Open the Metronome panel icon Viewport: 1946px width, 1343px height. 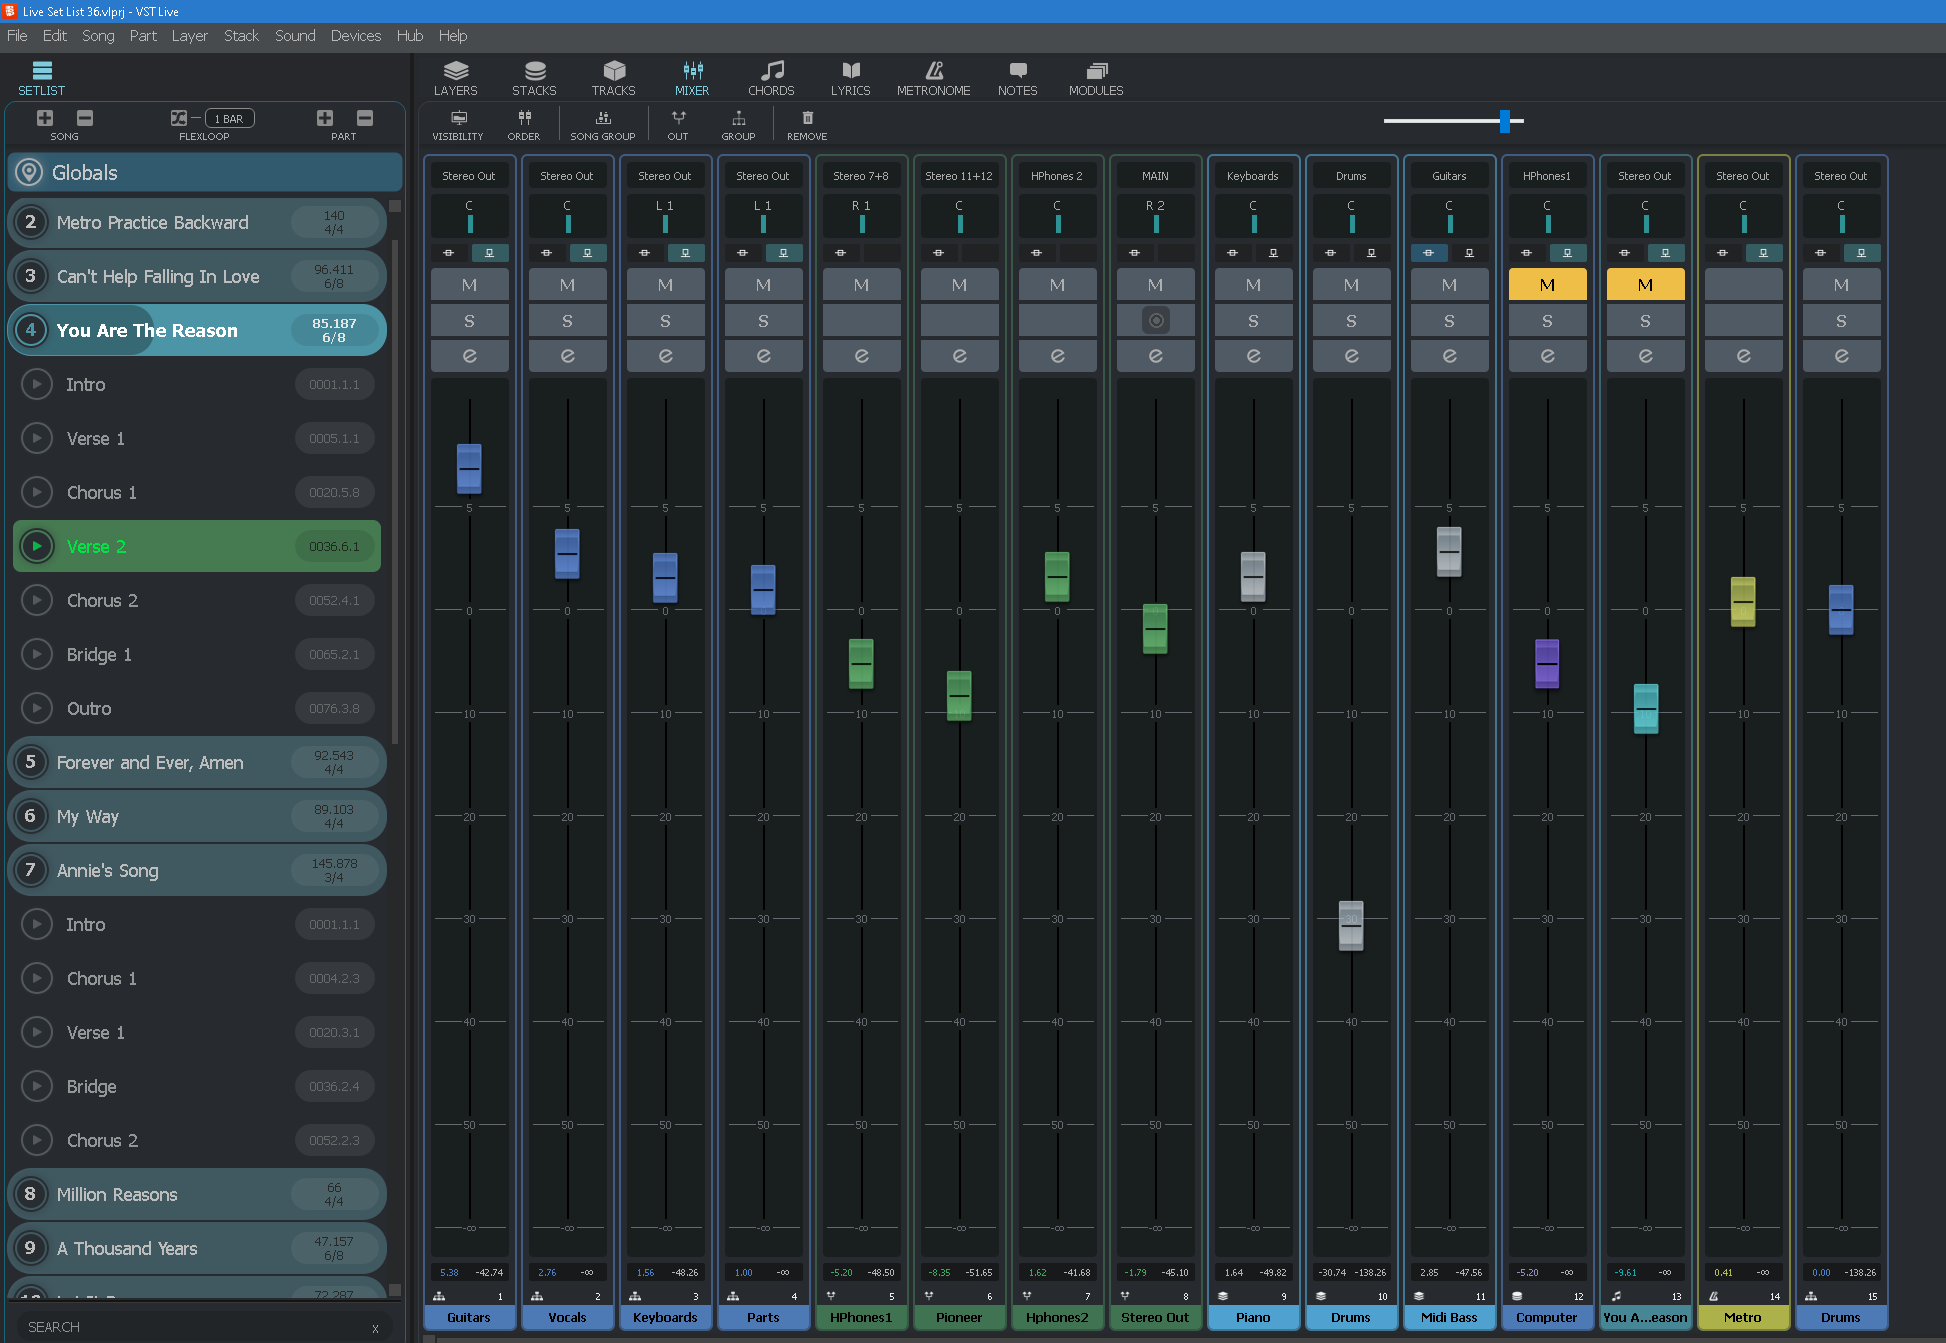coord(933,71)
